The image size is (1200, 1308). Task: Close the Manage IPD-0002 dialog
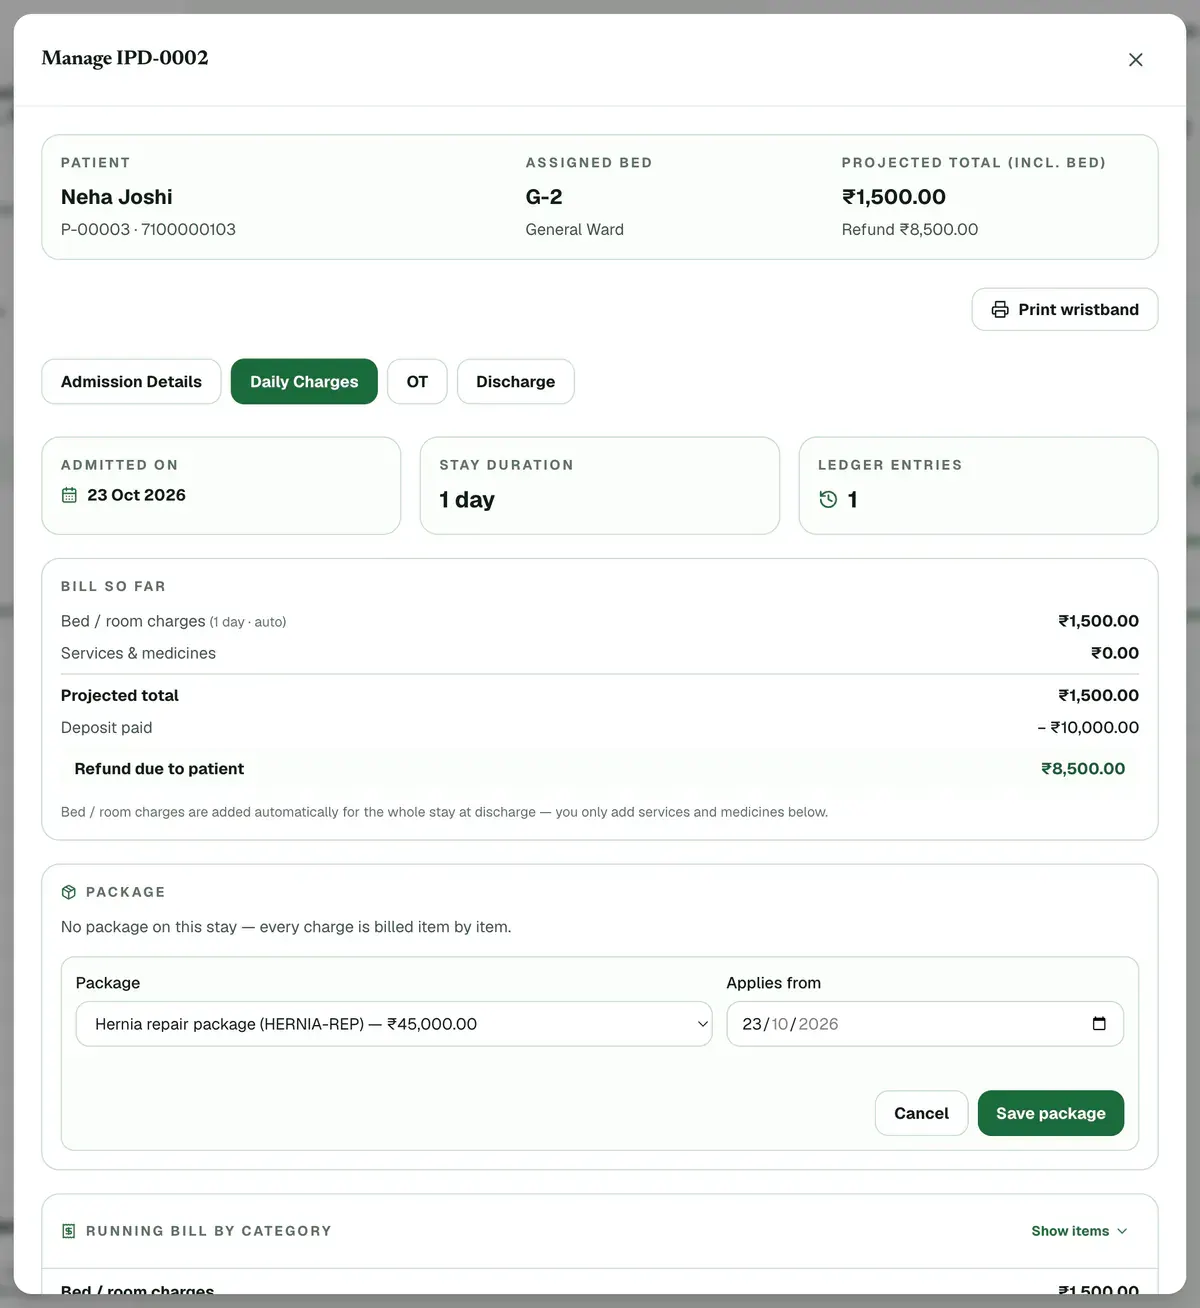[x=1135, y=60]
